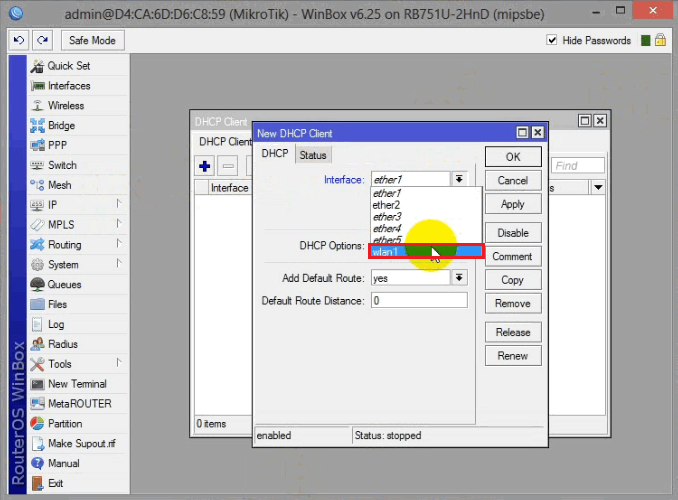Open Queues from the sidebar
The image size is (678, 500).
[x=79, y=284]
